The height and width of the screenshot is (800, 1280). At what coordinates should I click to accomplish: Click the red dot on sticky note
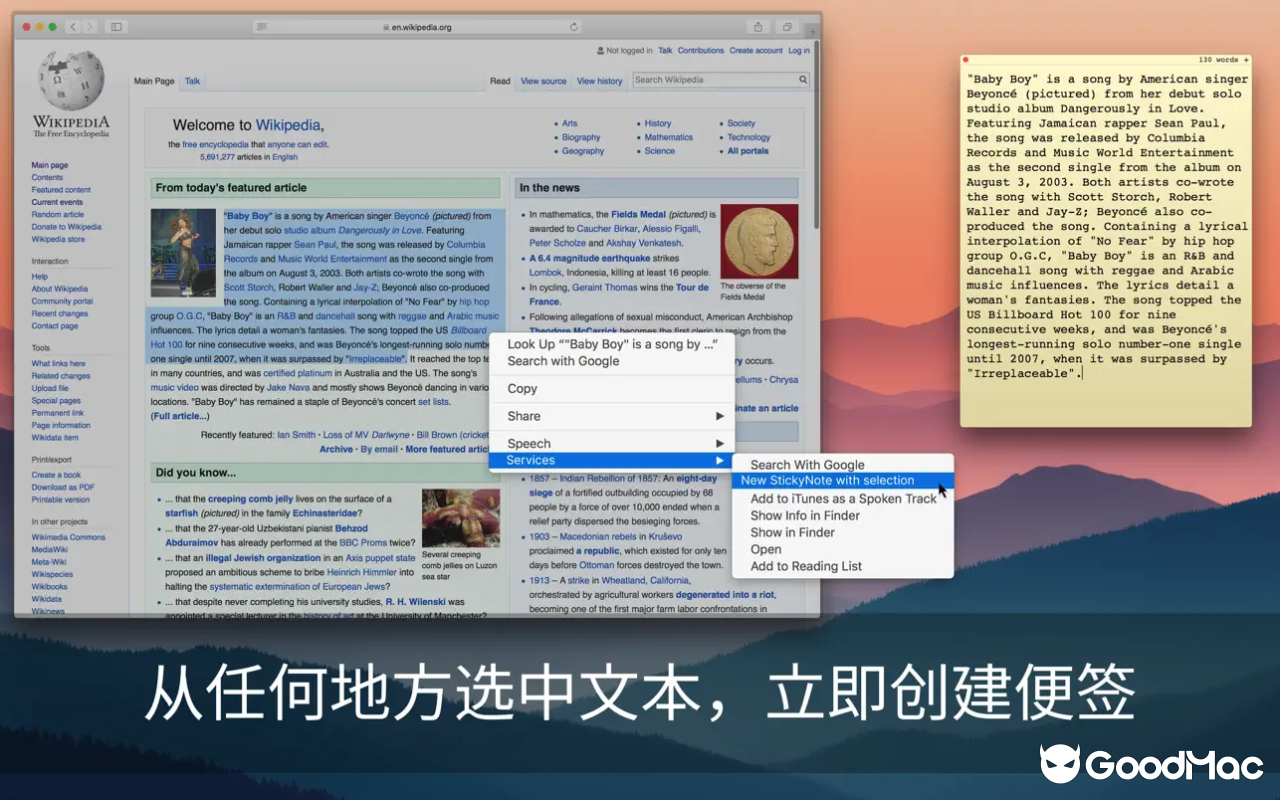(x=966, y=60)
